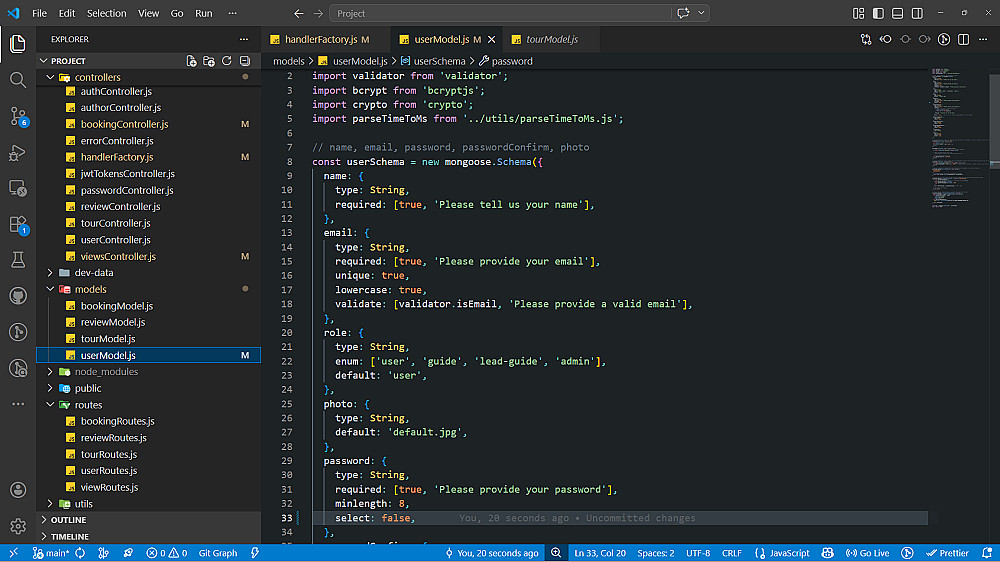Click the New Folder icon in Explorer
The image size is (1000, 562).
tap(209, 61)
